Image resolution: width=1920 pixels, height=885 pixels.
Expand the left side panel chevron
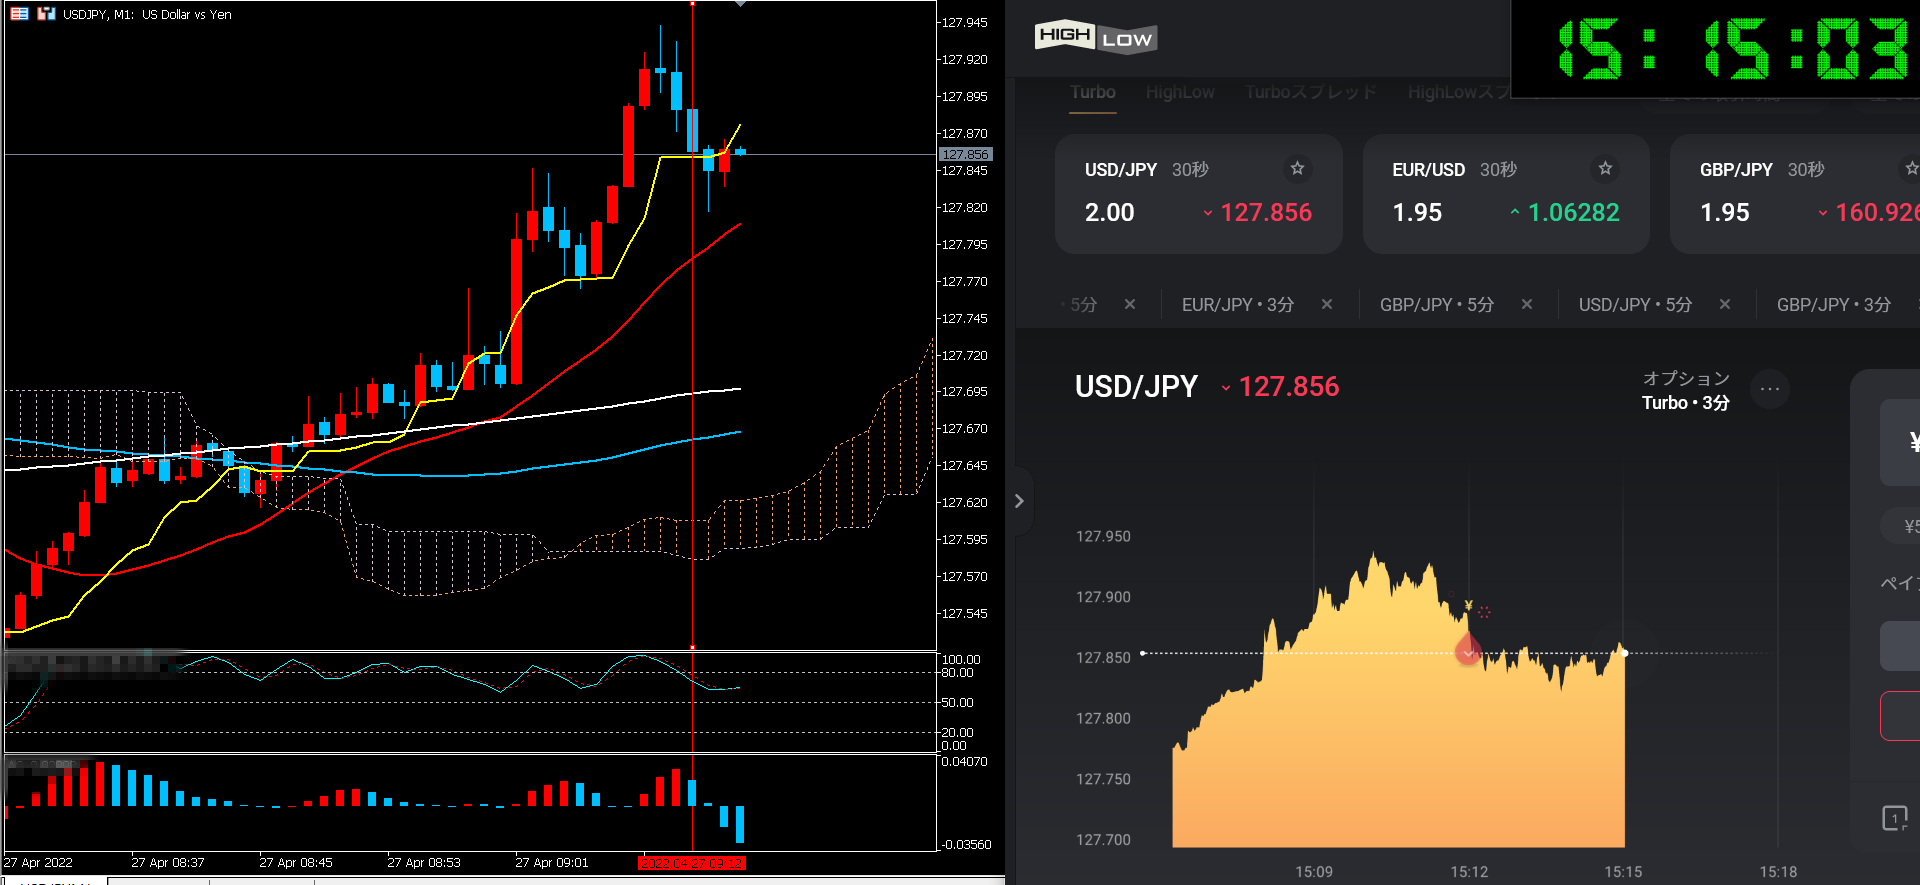[x=1019, y=501]
